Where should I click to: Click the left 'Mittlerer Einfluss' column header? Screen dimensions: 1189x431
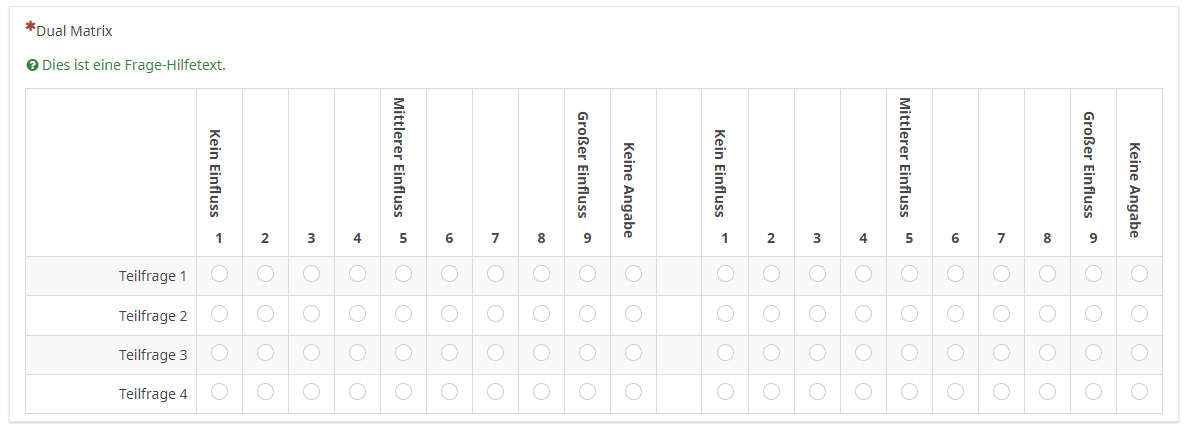(399, 157)
